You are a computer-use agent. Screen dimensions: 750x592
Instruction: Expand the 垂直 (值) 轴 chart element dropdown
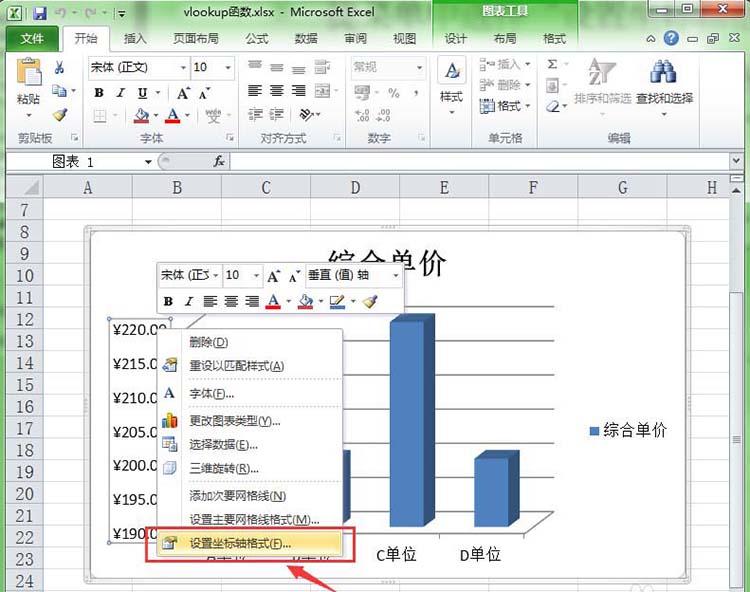(x=396, y=275)
